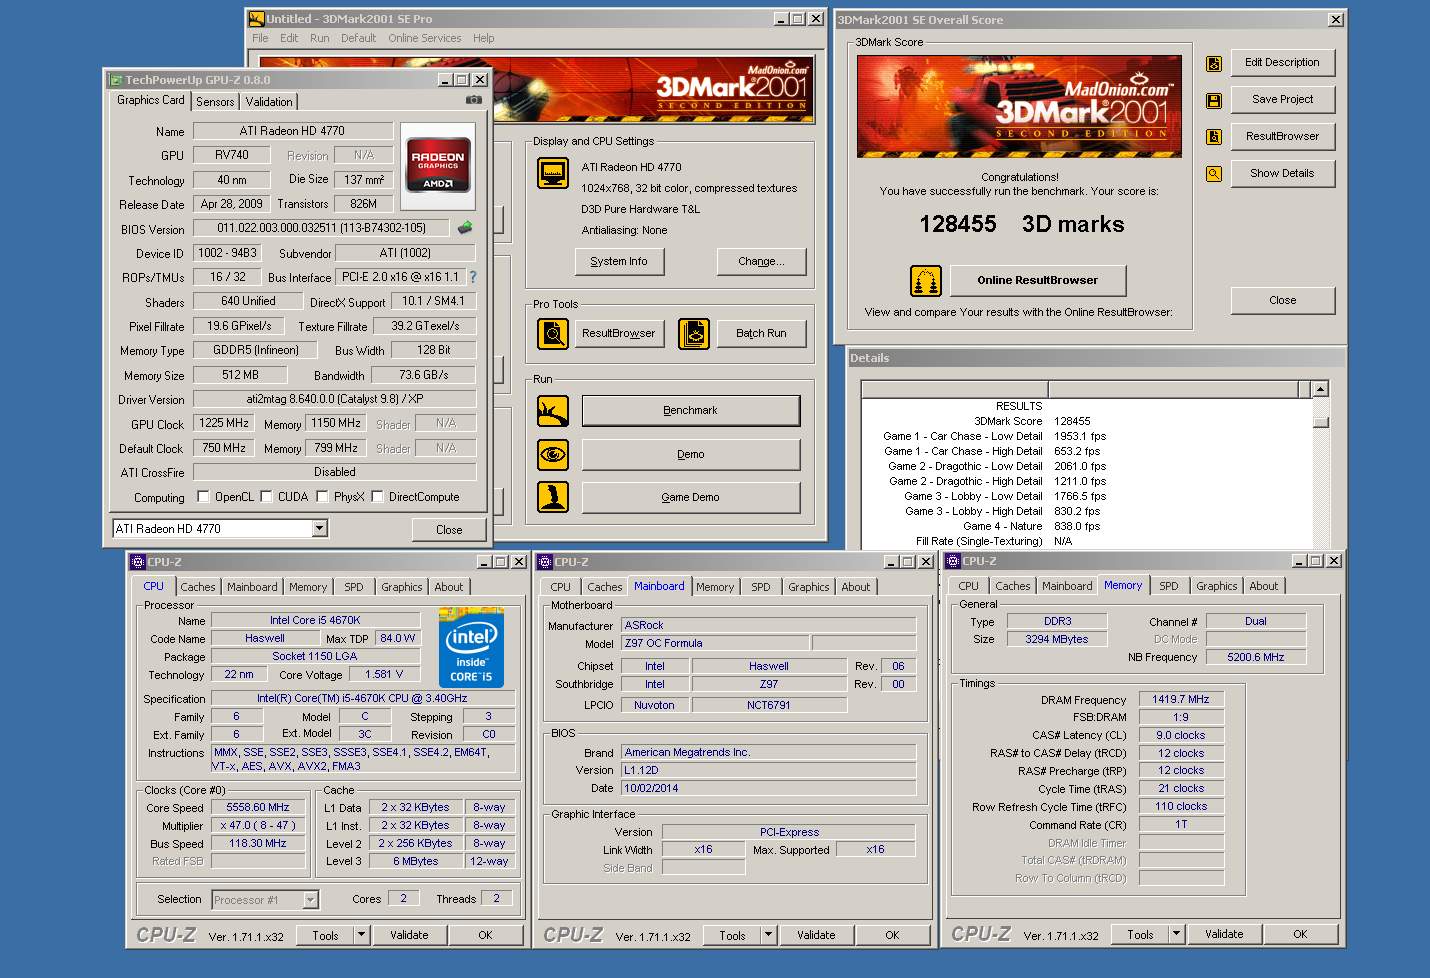Viewport: 1430px width, 978px height.
Task: Click the display settings monitor icon in 3DMark
Action: click(x=553, y=173)
